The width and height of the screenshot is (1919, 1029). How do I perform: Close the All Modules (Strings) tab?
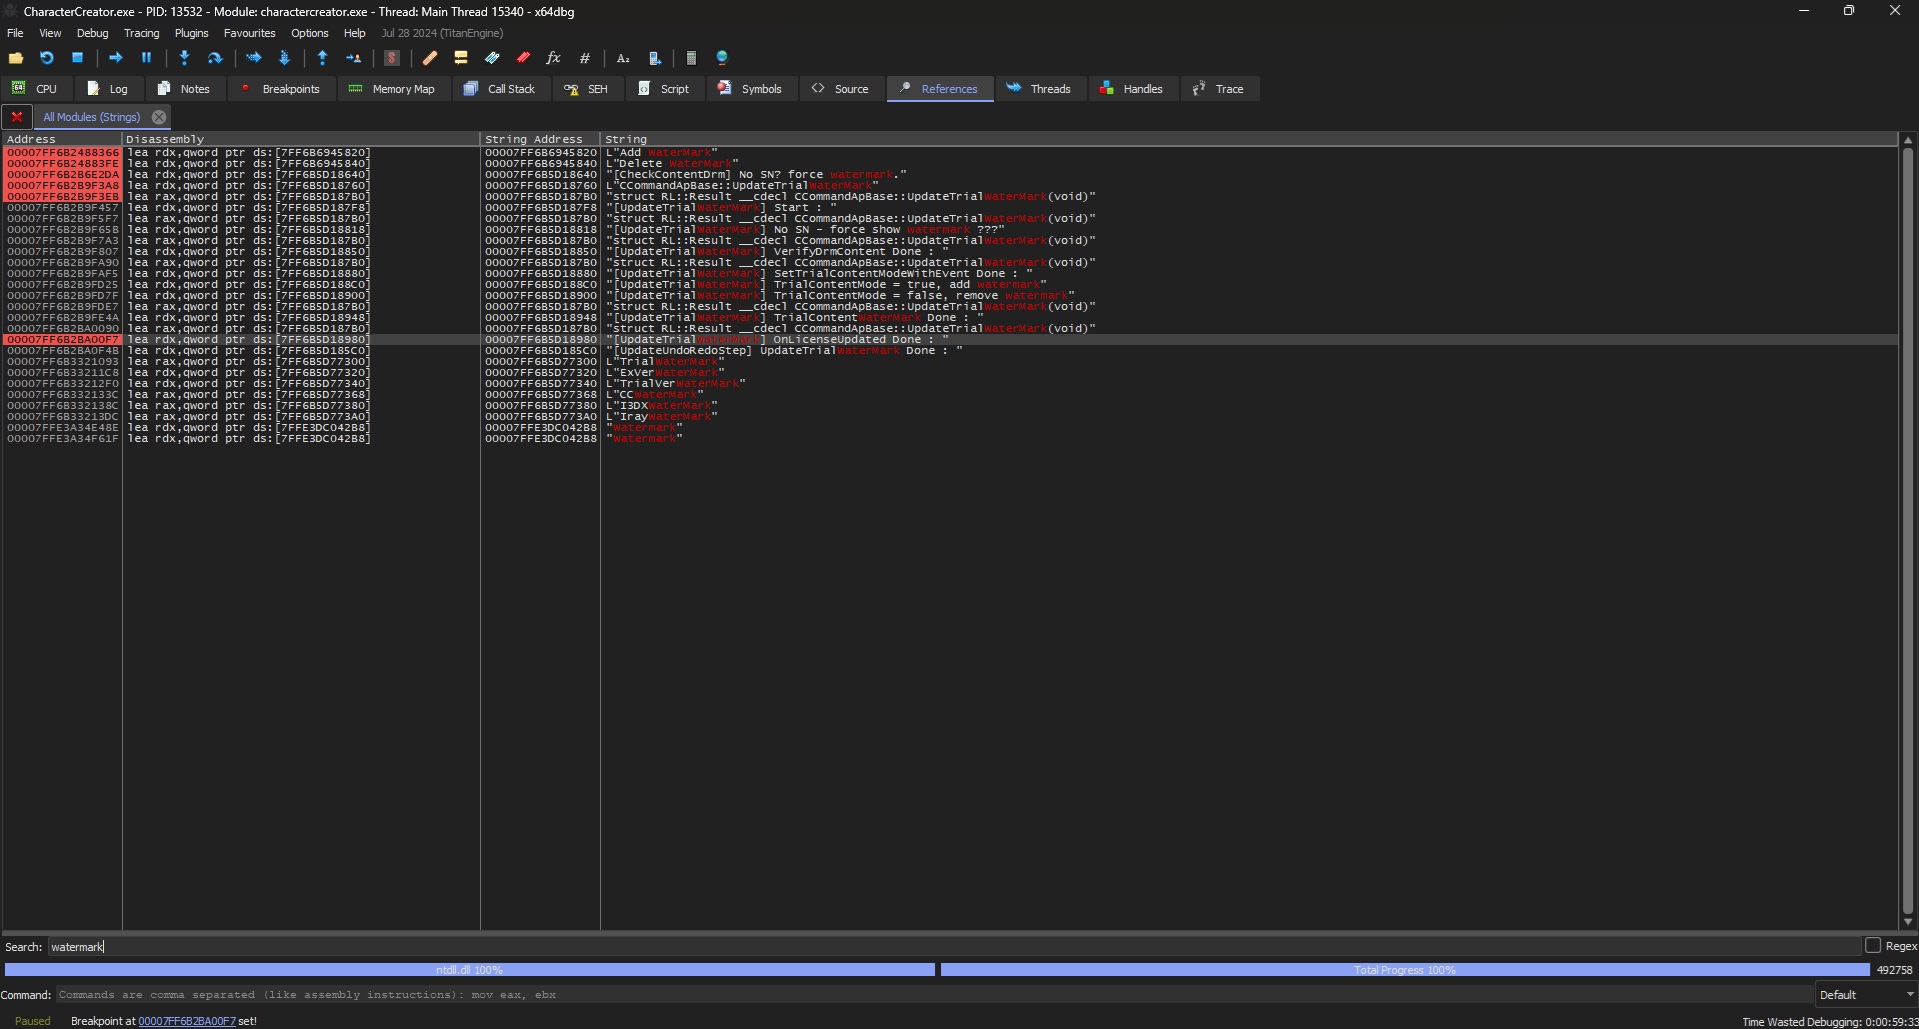point(159,117)
